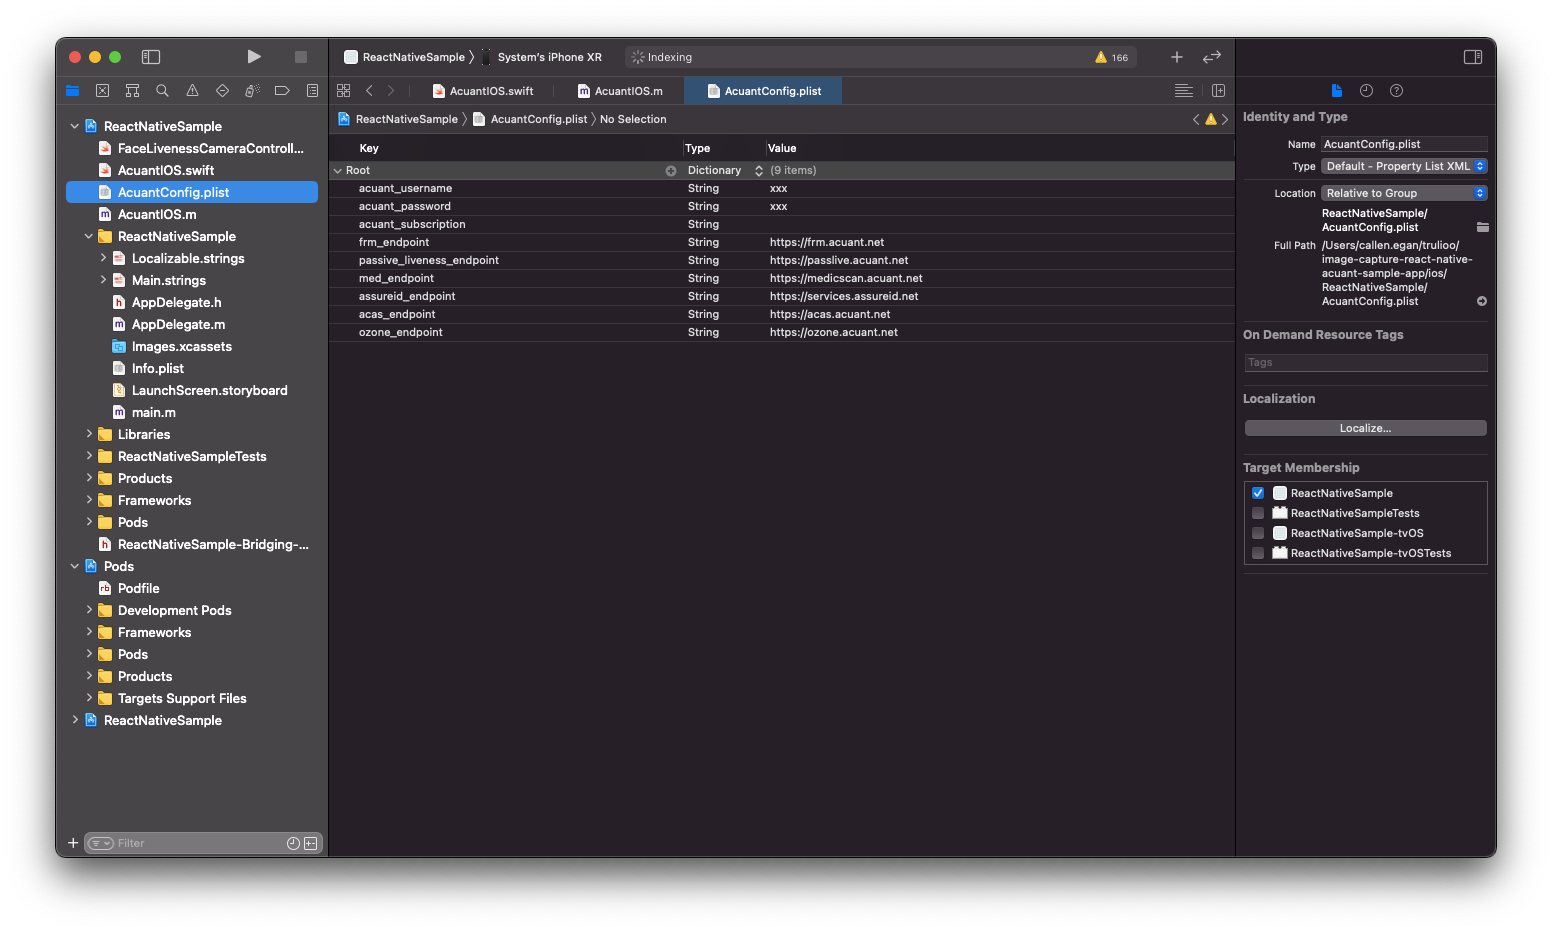The height and width of the screenshot is (931, 1552).
Task: Show the Source Control navigator
Action: tap(102, 91)
